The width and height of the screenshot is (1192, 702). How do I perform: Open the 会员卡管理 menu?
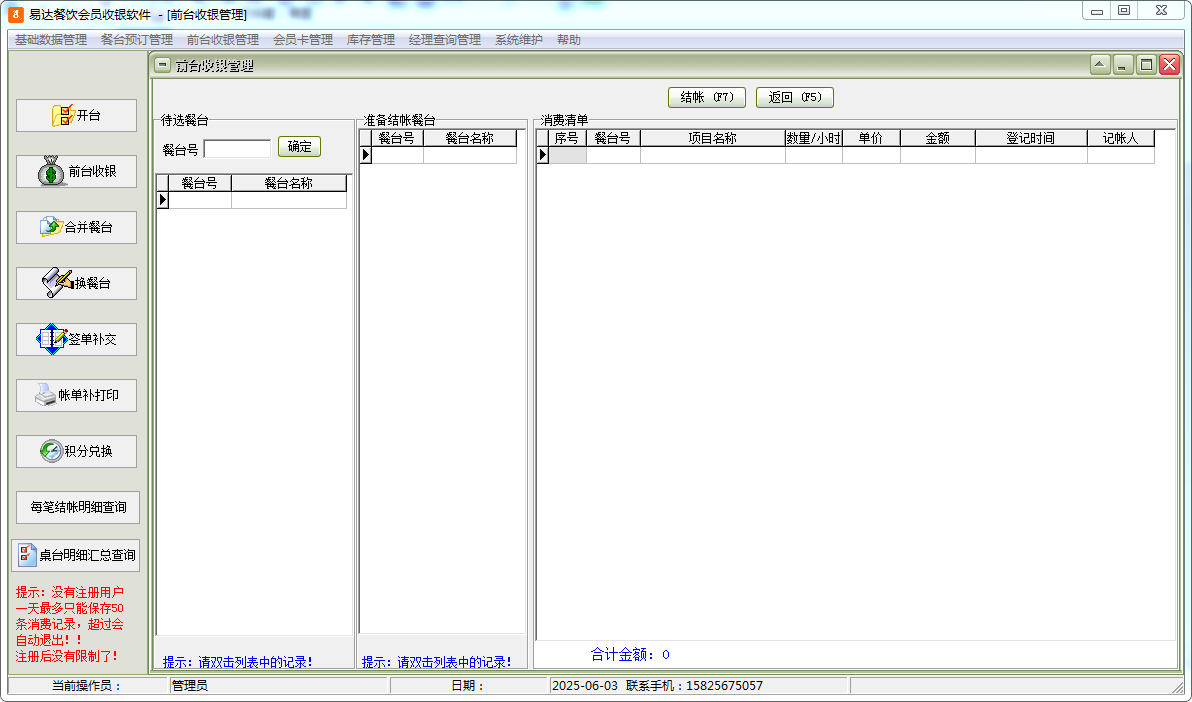coord(303,40)
